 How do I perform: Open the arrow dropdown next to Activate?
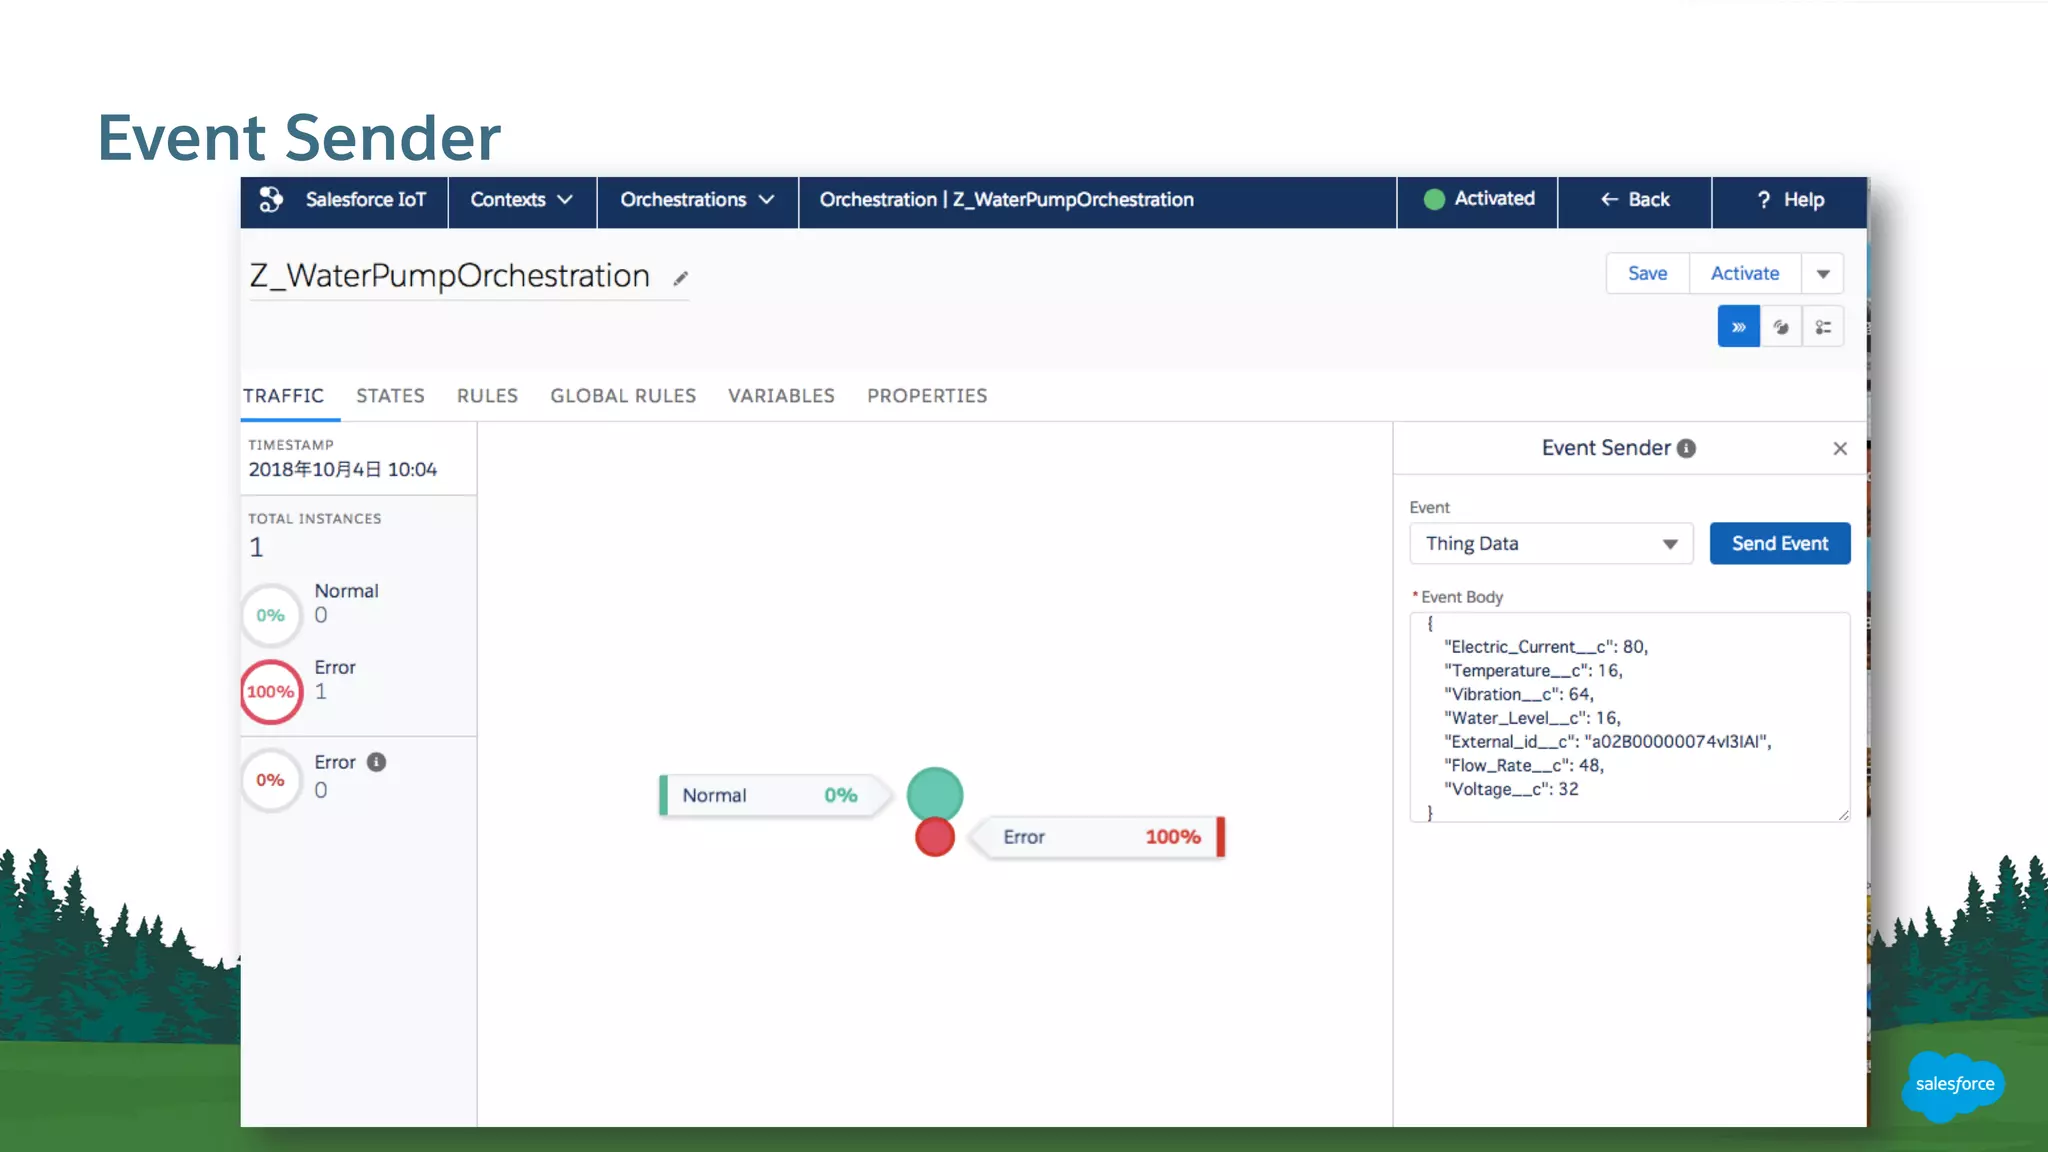(1822, 274)
